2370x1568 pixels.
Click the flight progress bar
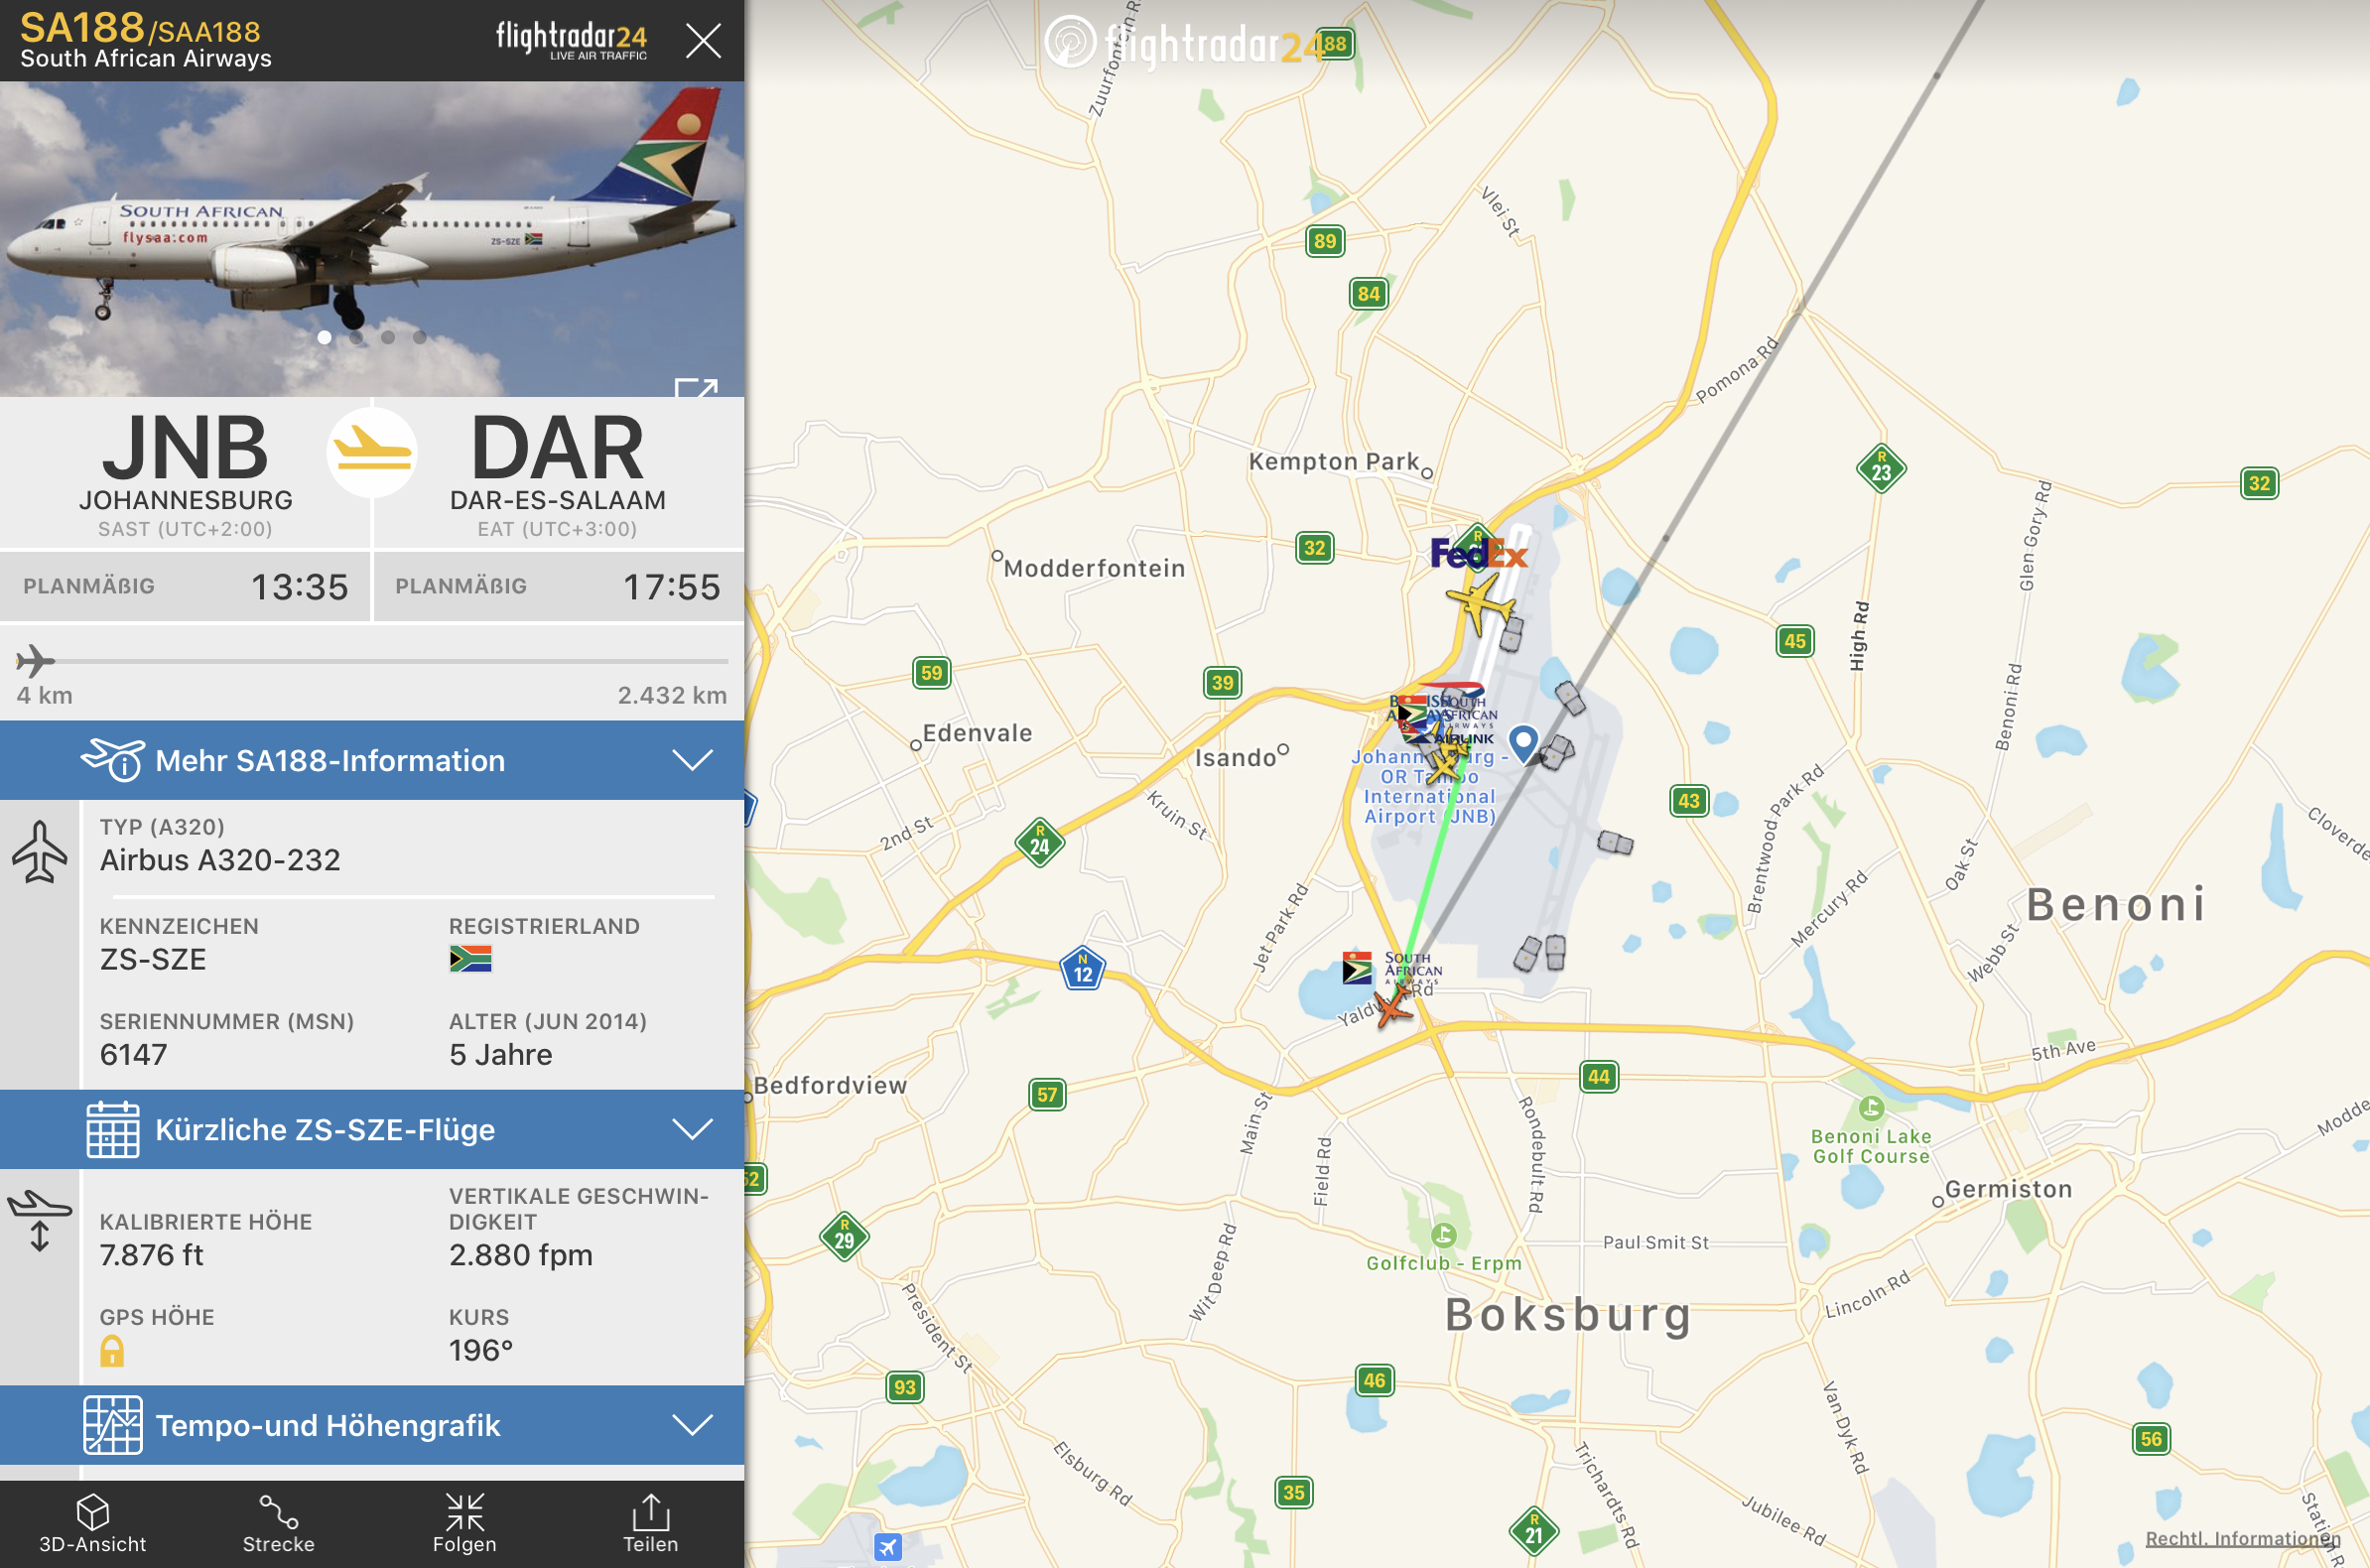[372, 661]
